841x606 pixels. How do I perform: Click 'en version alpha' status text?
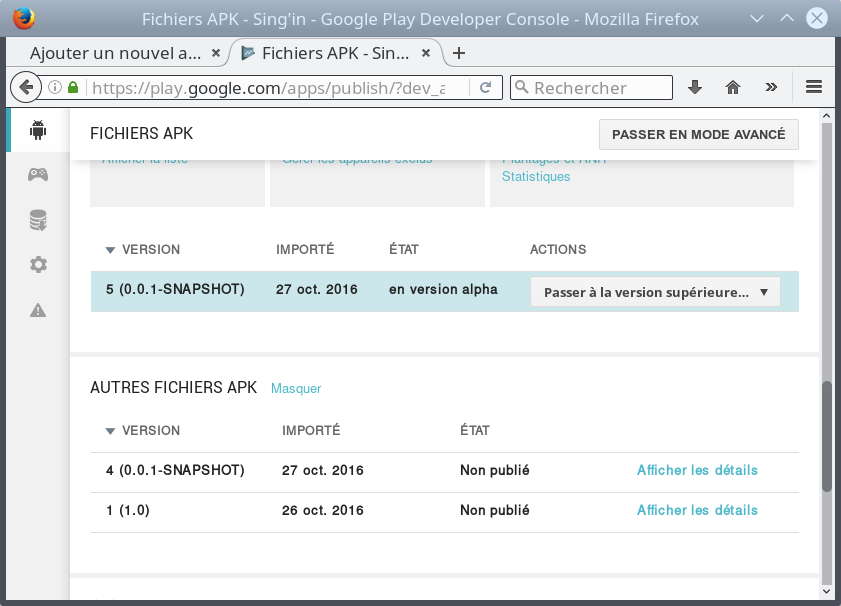[443, 290]
